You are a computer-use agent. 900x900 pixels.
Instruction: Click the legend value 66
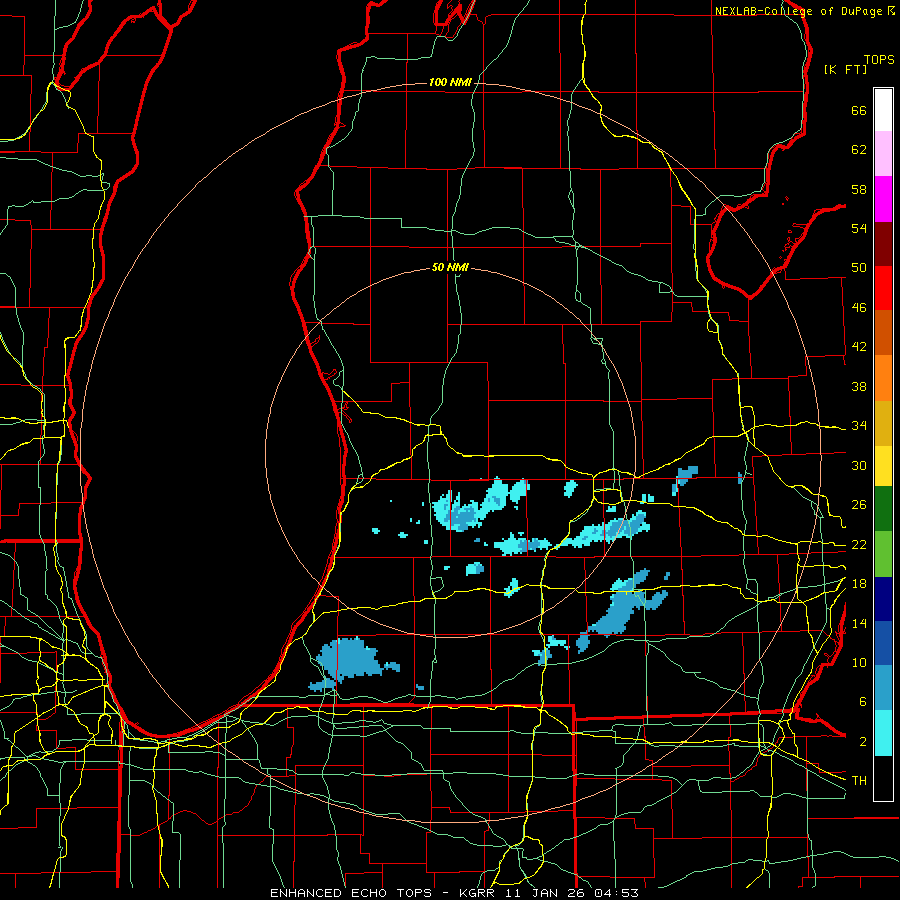(859, 111)
